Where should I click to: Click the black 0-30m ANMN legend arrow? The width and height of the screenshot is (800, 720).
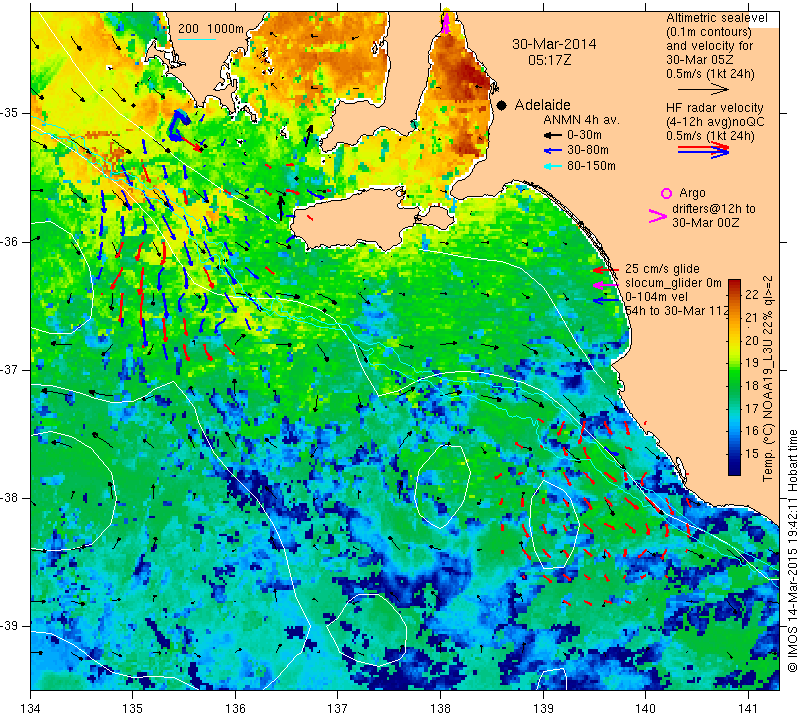pos(552,135)
